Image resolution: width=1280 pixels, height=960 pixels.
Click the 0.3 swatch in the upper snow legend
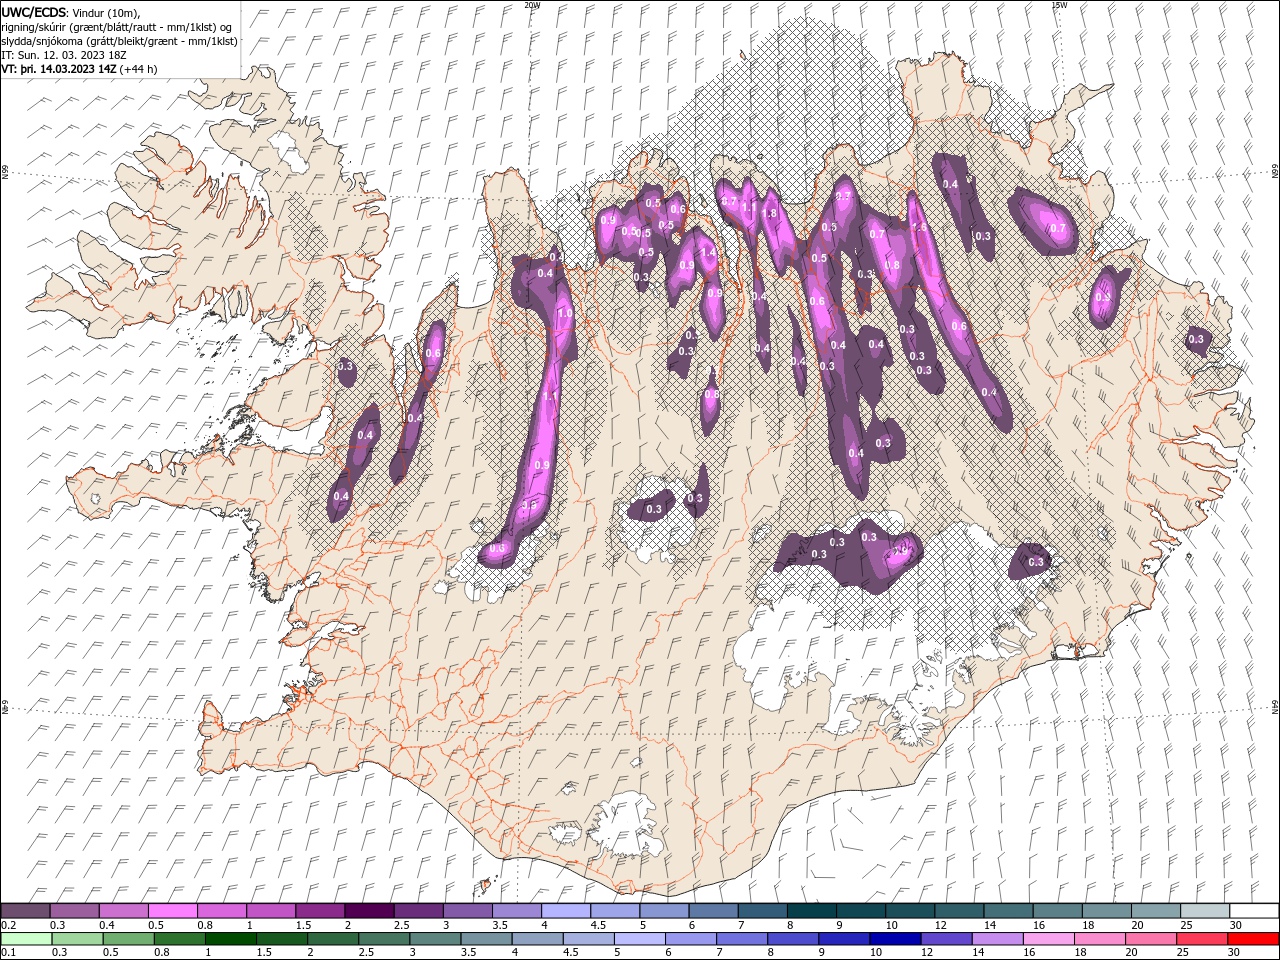pos(75,911)
